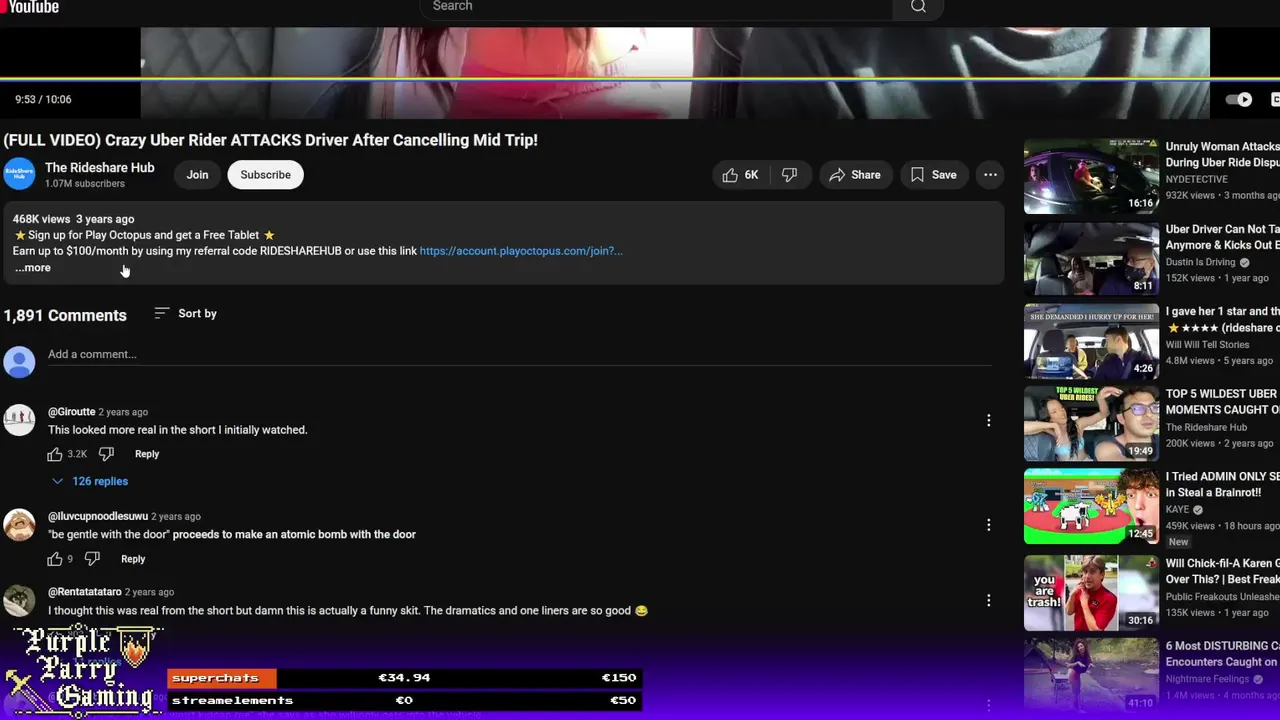Click the Nightmare Feelings channel name
Image resolution: width=1280 pixels, height=720 pixels.
1210,679
